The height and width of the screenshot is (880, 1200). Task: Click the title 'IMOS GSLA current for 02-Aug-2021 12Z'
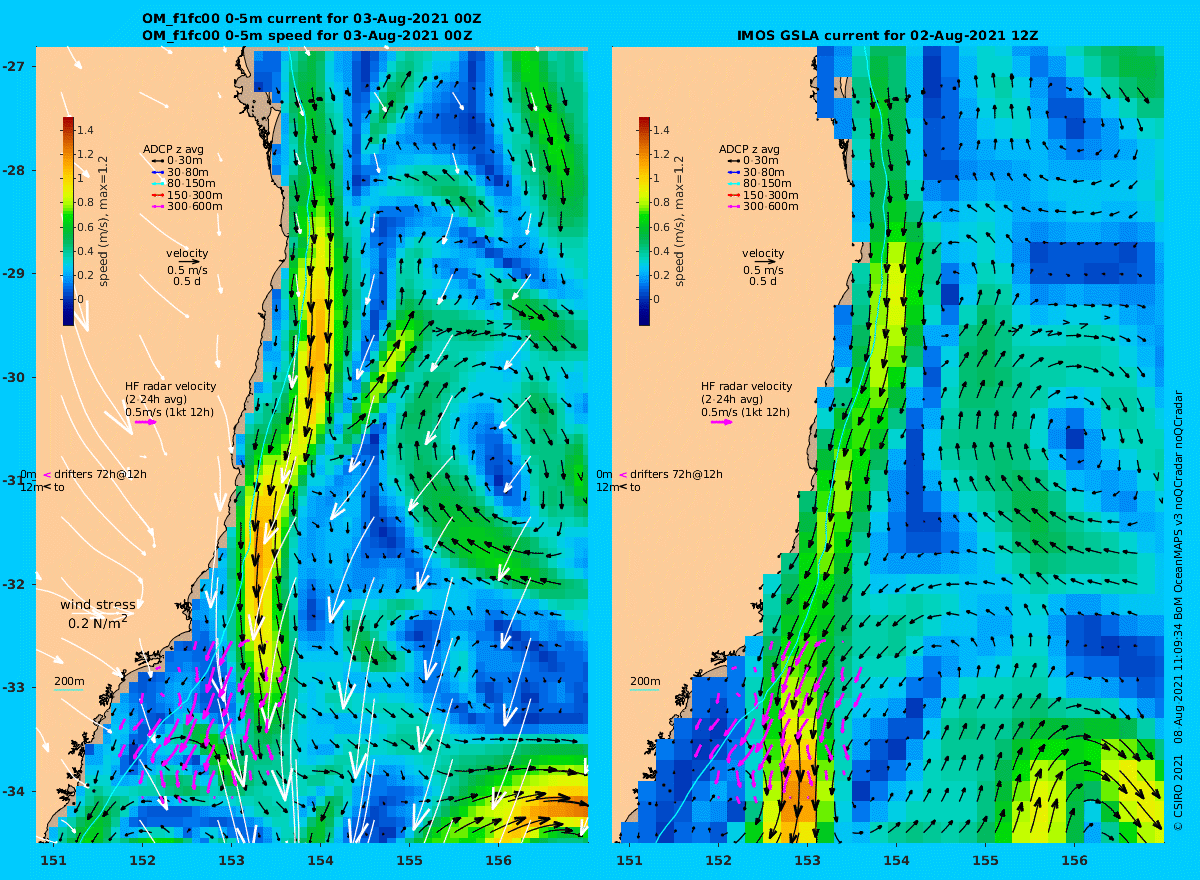(x=887, y=35)
